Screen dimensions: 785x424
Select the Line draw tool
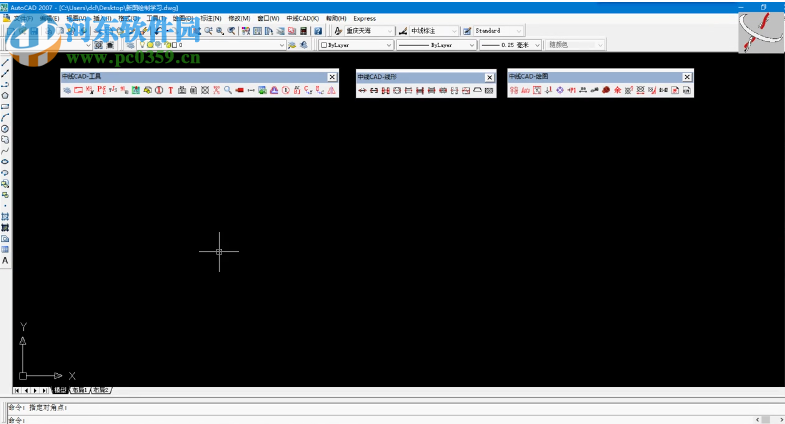[5, 62]
